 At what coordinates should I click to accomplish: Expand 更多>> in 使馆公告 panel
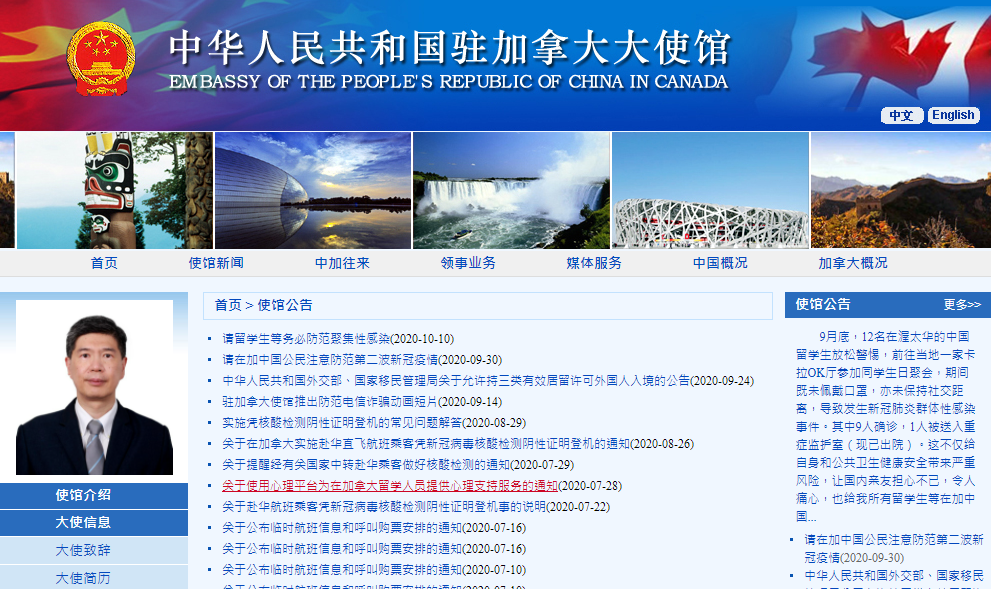pyautogui.click(x=961, y=305)
